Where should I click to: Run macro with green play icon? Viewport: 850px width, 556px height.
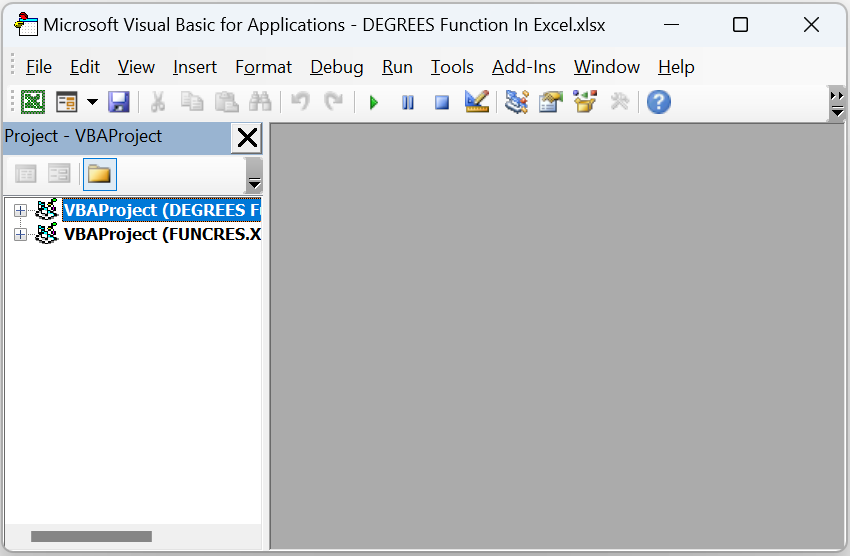point(374,102)
